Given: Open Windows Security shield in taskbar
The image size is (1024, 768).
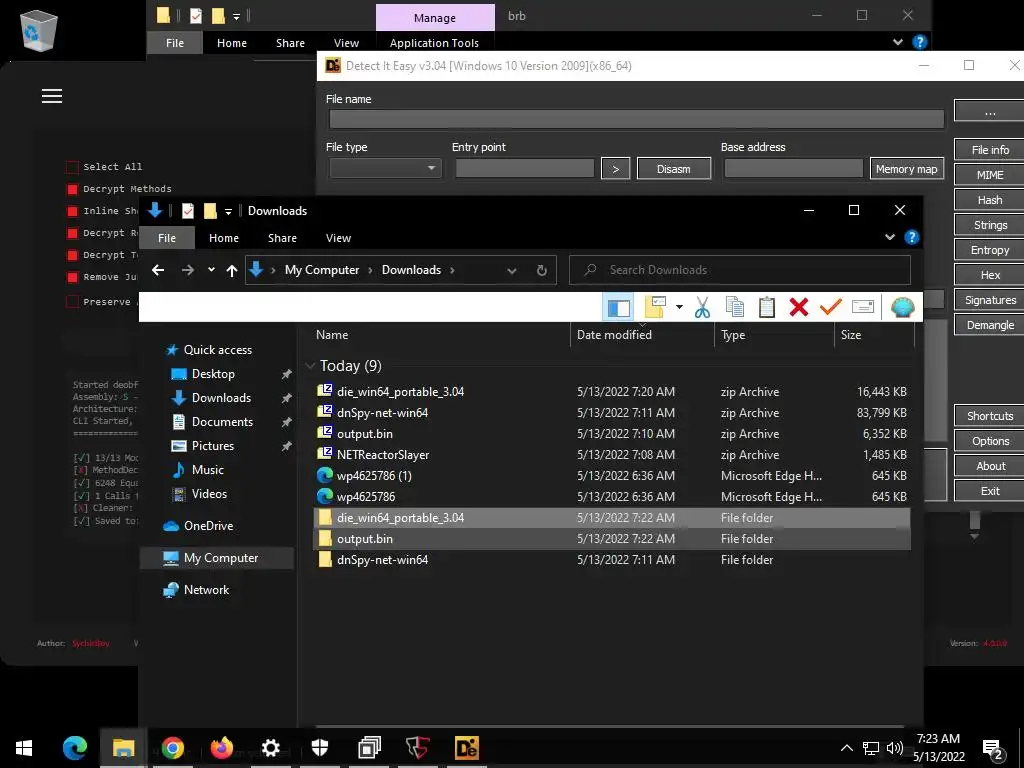Looking at the screenshot, I should pyautogui.click(x=319, y=748).
